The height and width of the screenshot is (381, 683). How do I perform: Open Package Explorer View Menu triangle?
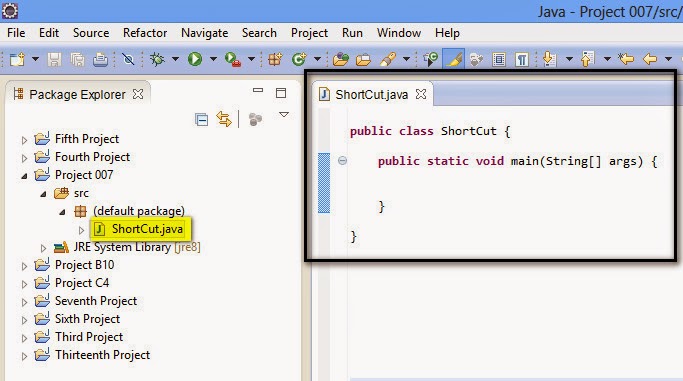coord(284,115)
